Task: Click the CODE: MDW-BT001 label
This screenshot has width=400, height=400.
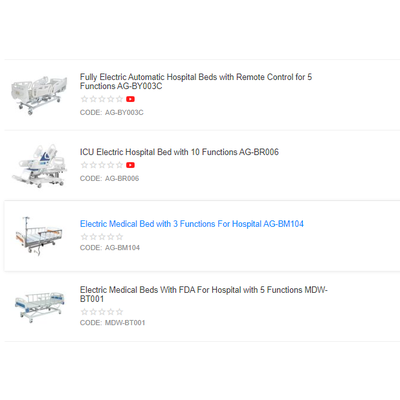Action: [112, 323]
